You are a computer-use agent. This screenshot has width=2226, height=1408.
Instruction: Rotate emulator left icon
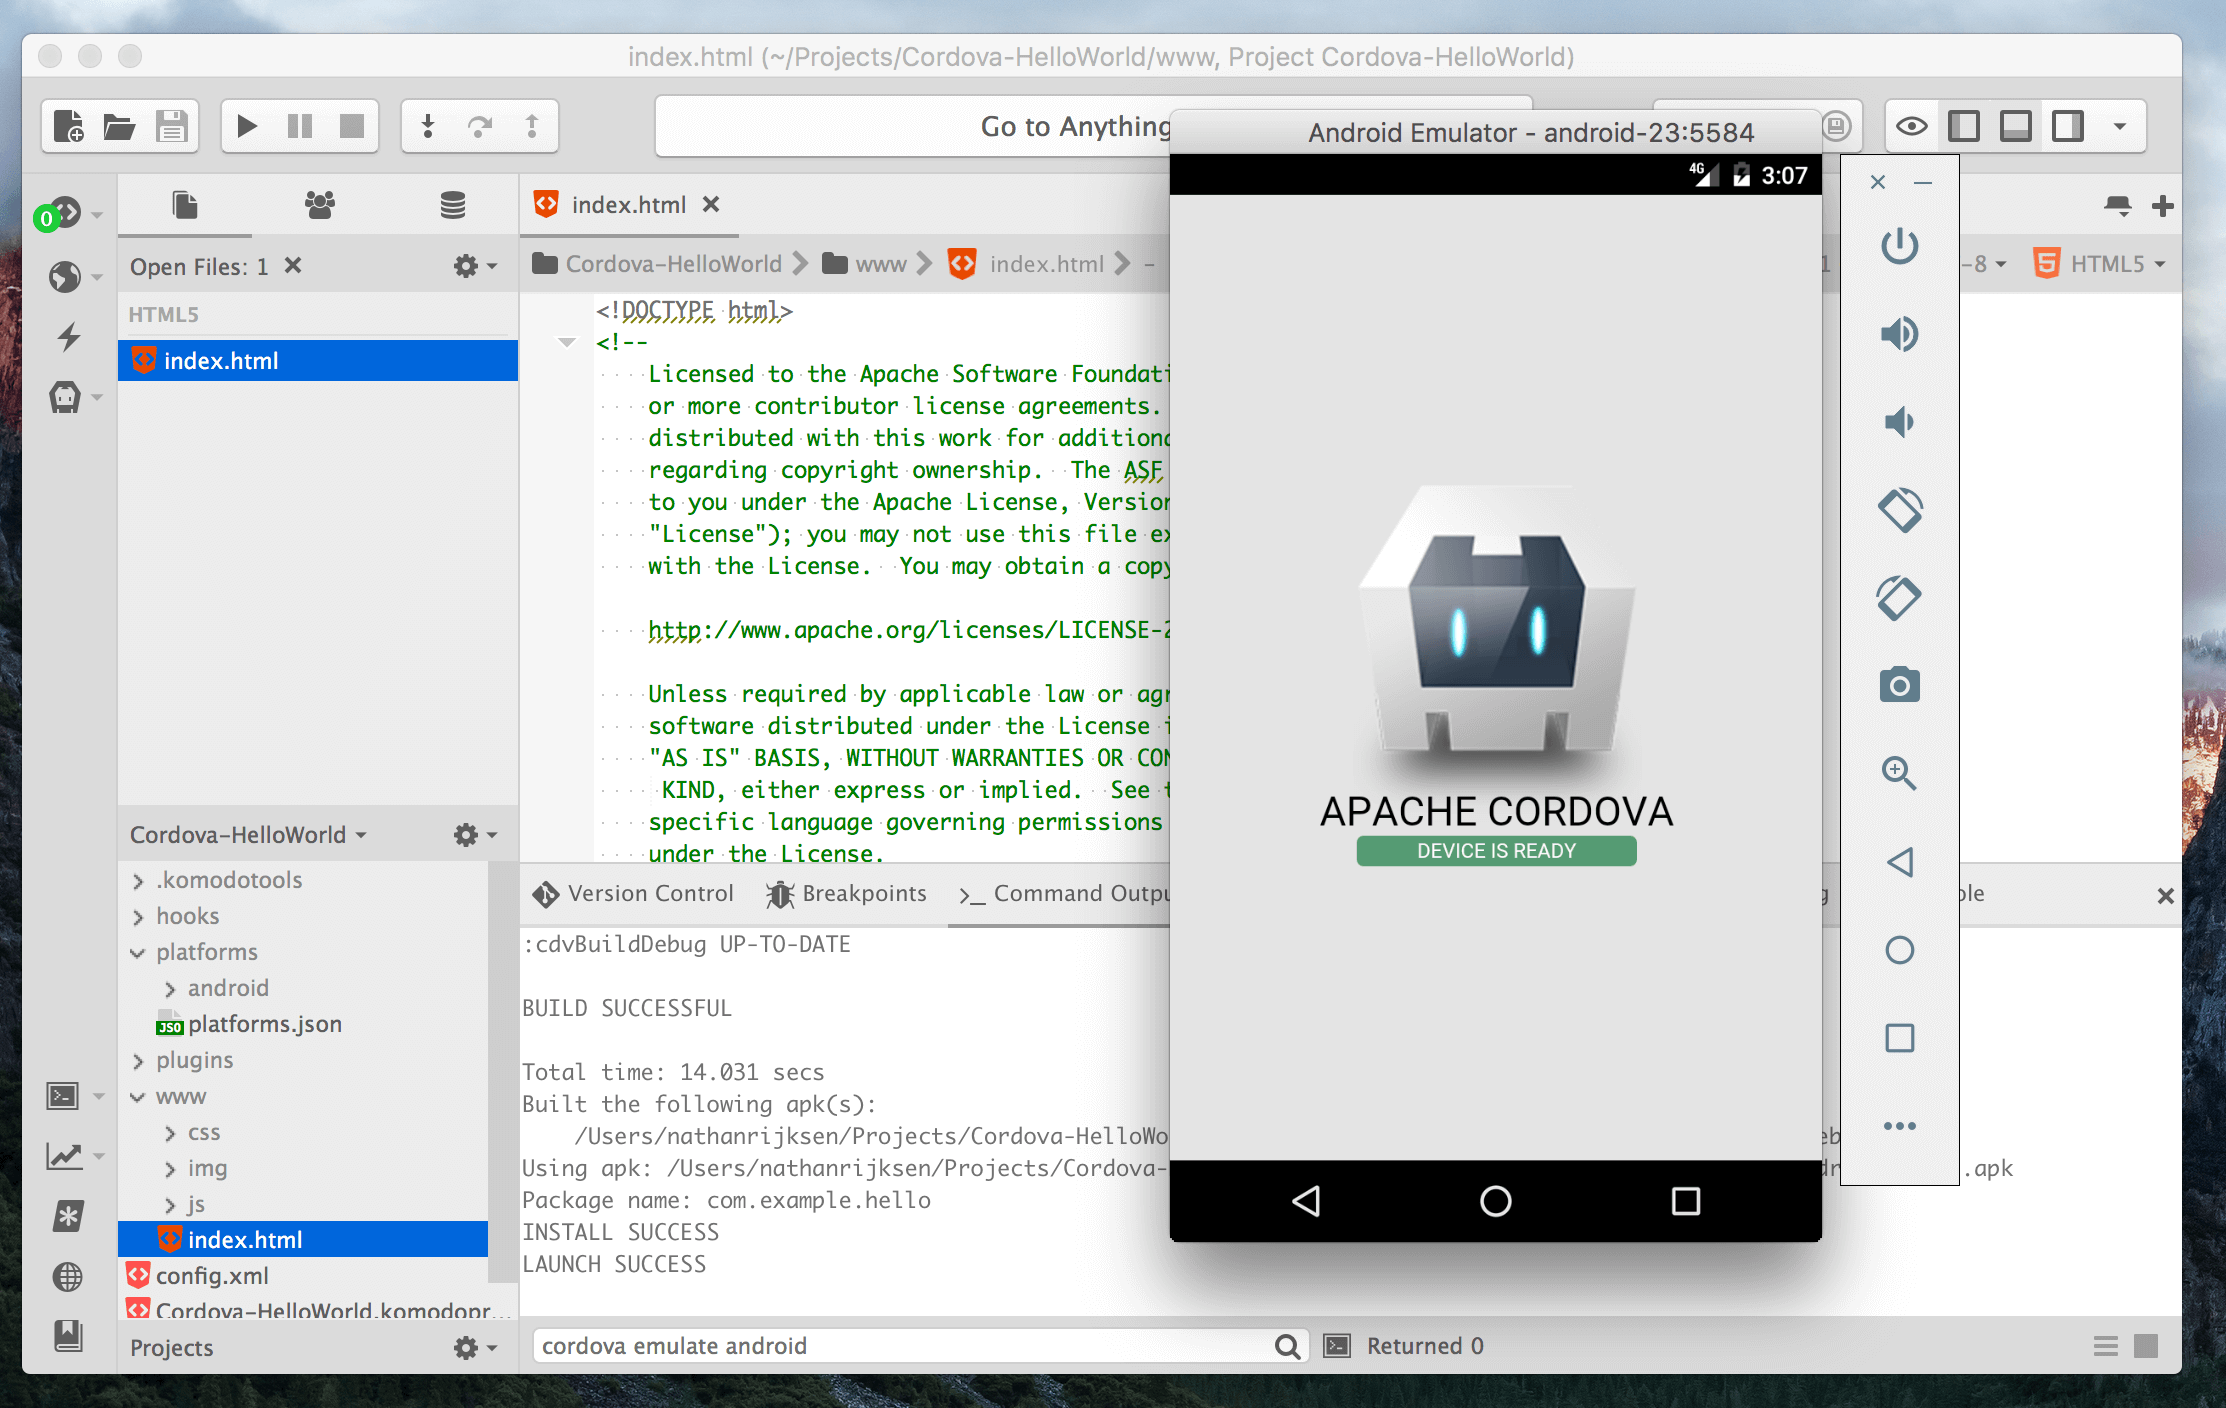1899,510
